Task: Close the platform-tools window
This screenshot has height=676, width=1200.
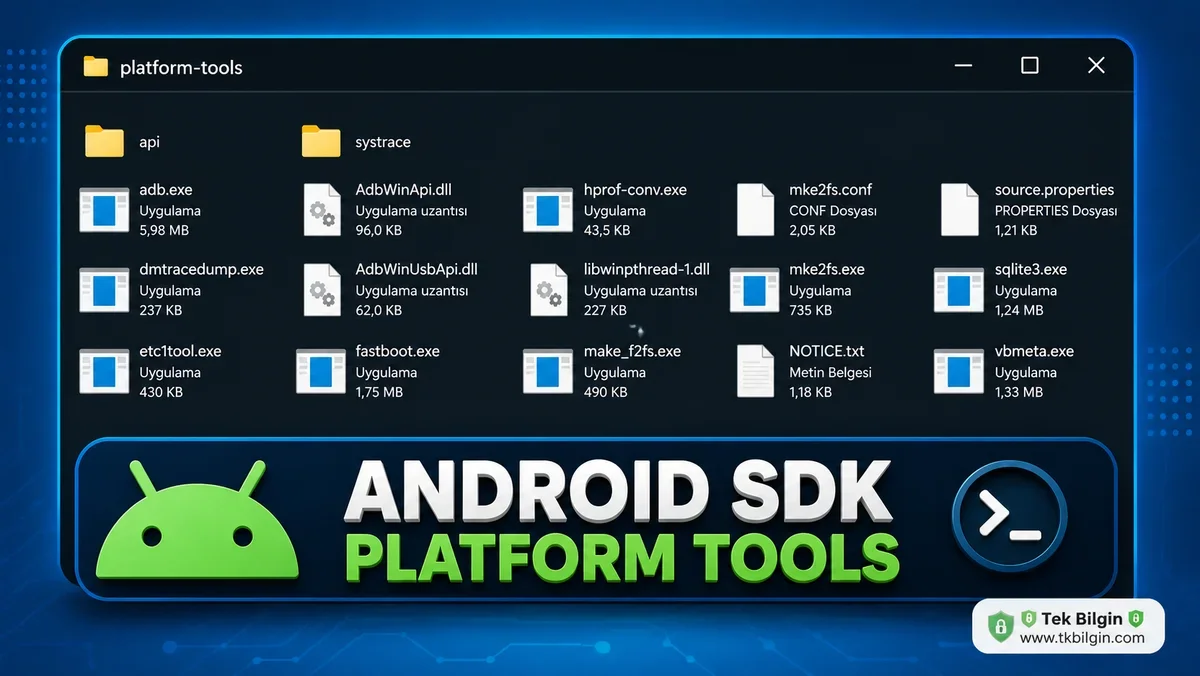Action: [x=1096, y=66]
